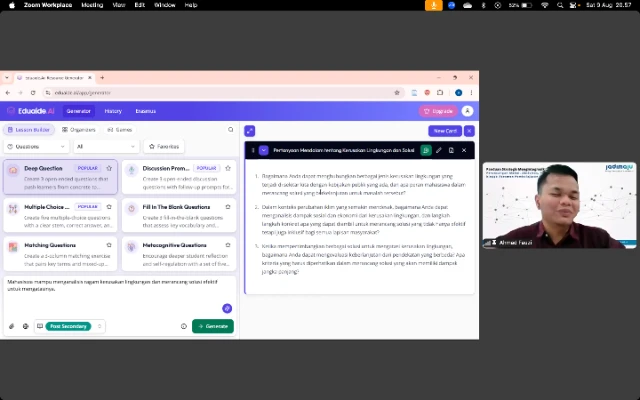This screenshot has width=640, height=400.
Task: Open the Apple menu
Action: click(x=12, y=5)
